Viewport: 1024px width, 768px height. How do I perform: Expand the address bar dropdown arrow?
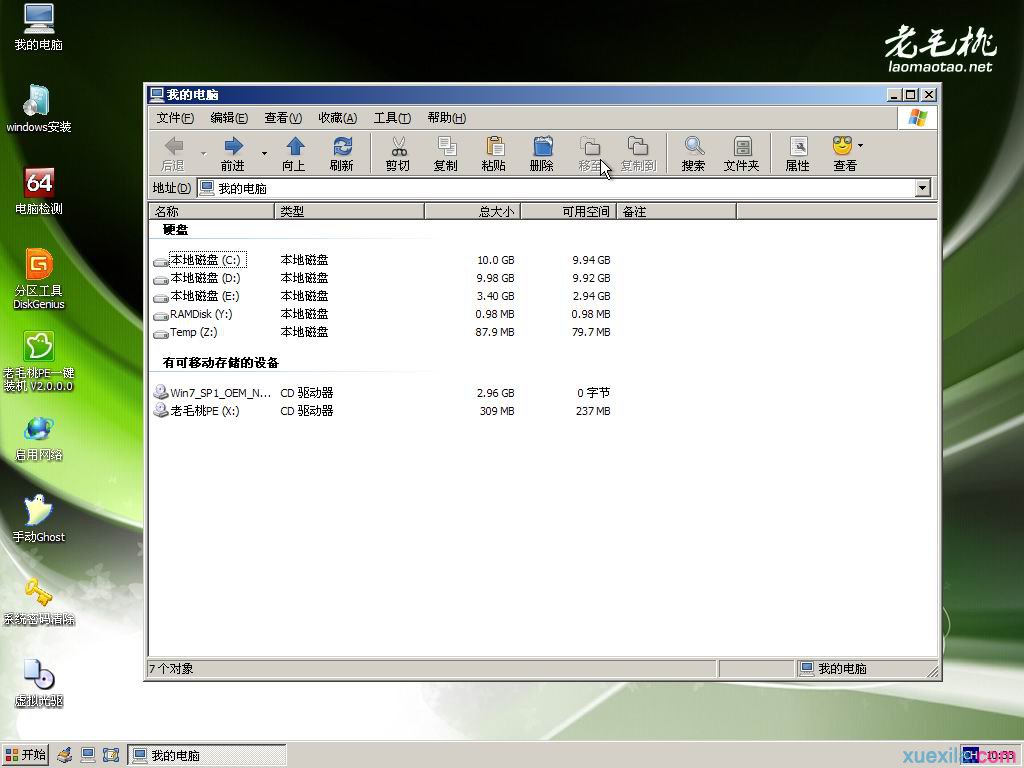(922, 188)
